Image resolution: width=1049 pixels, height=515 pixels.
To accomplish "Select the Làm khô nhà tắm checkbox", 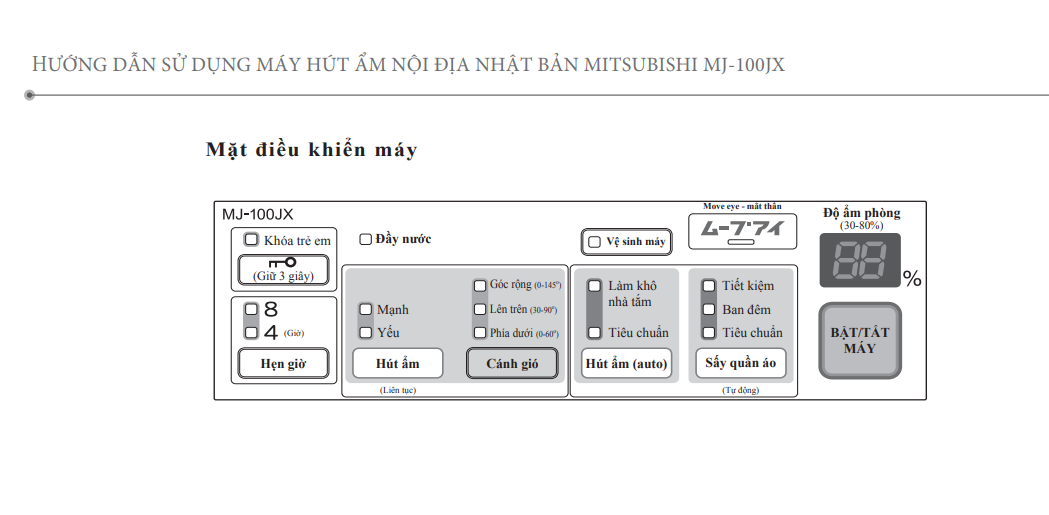I will click(x=595, y=286).
